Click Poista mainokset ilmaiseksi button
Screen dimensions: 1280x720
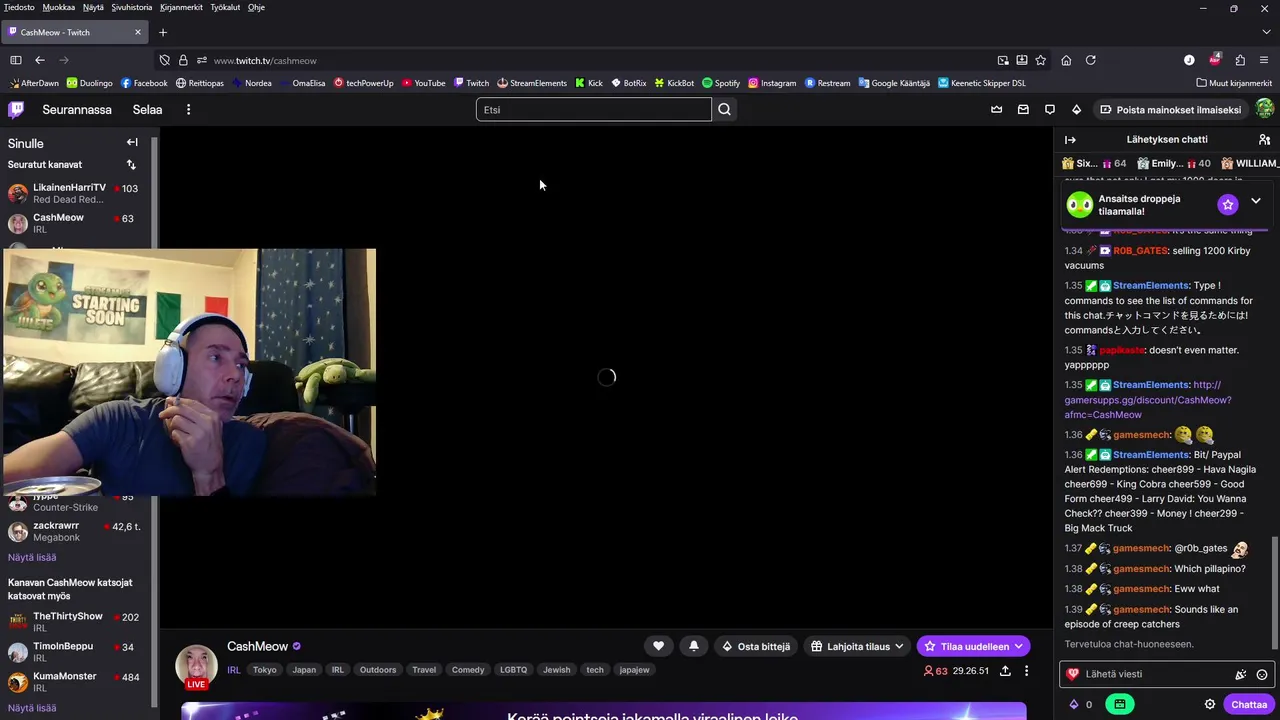click(1169, 110)
